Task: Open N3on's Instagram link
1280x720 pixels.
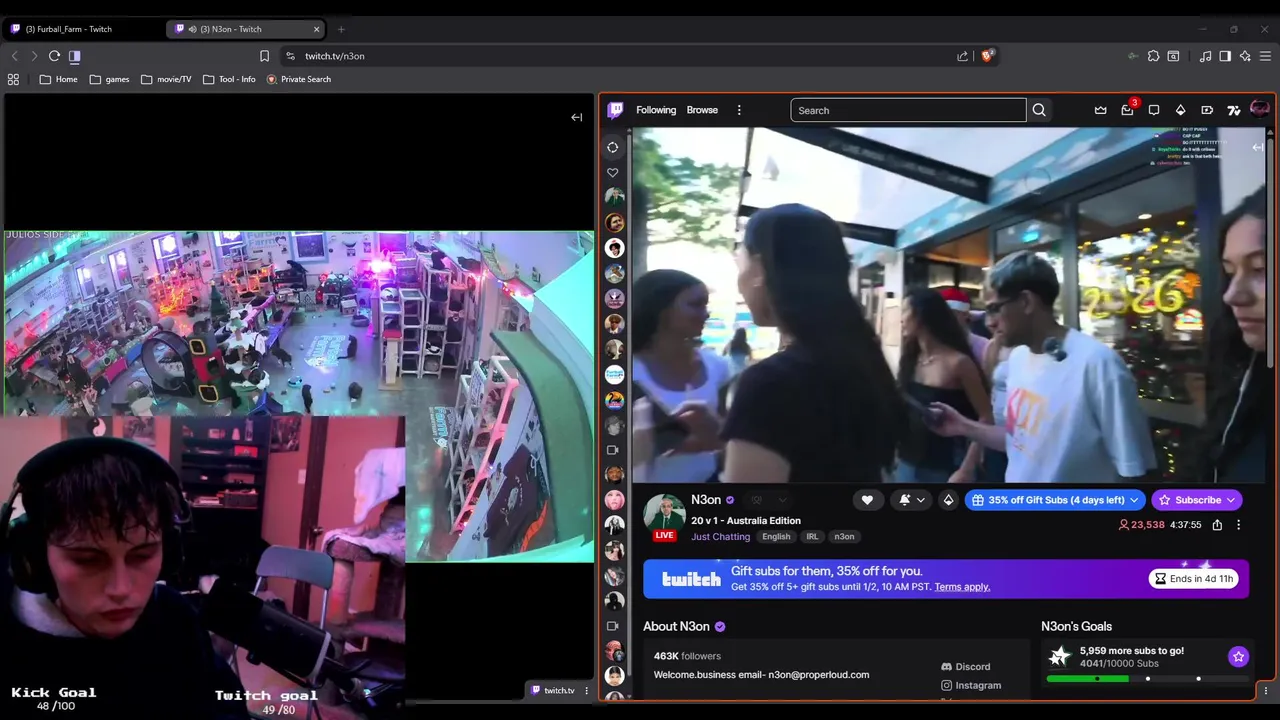Action: 971,686
